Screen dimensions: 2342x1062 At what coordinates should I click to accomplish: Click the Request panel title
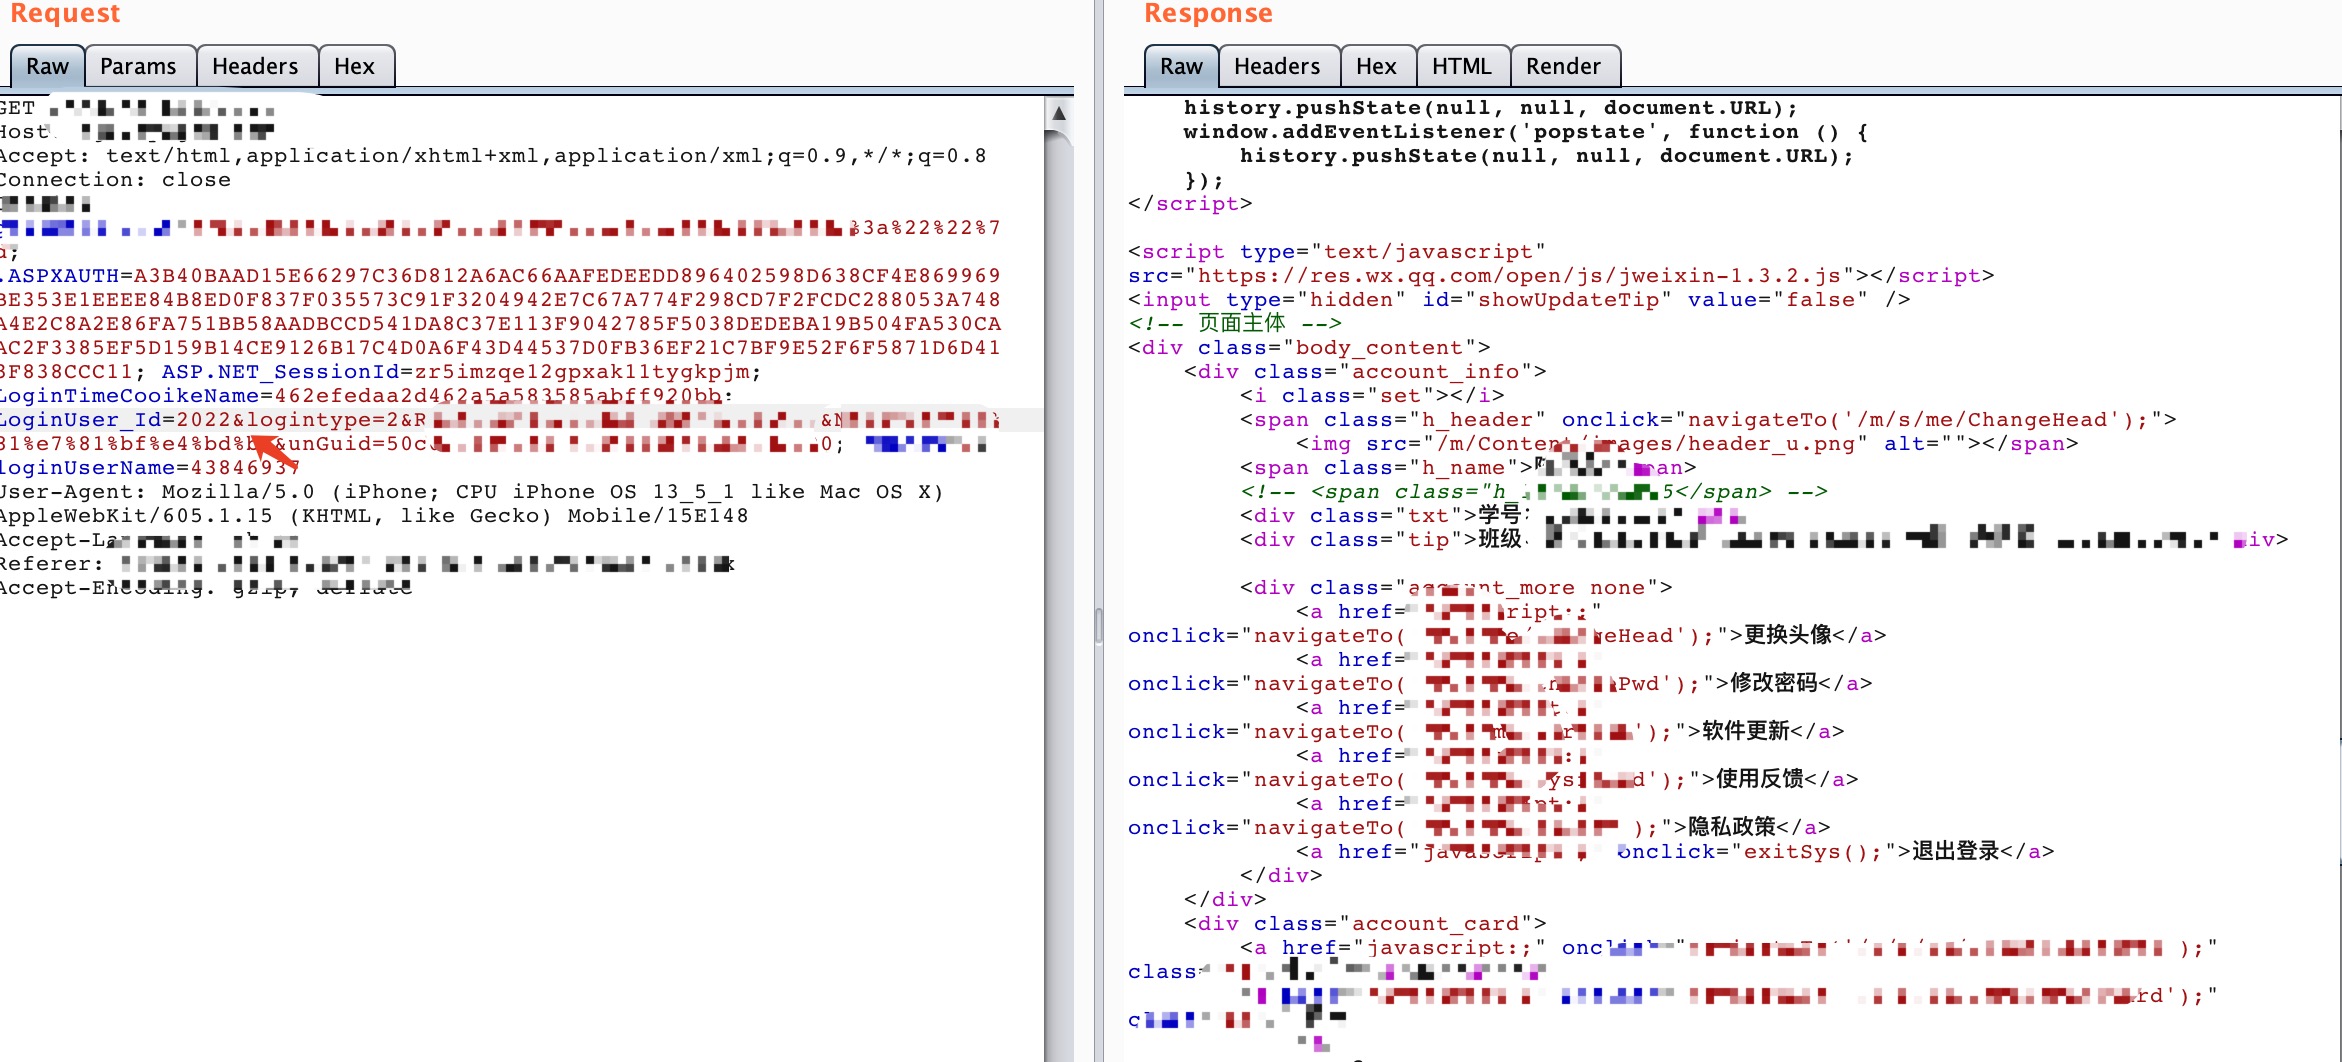(65, 13)
